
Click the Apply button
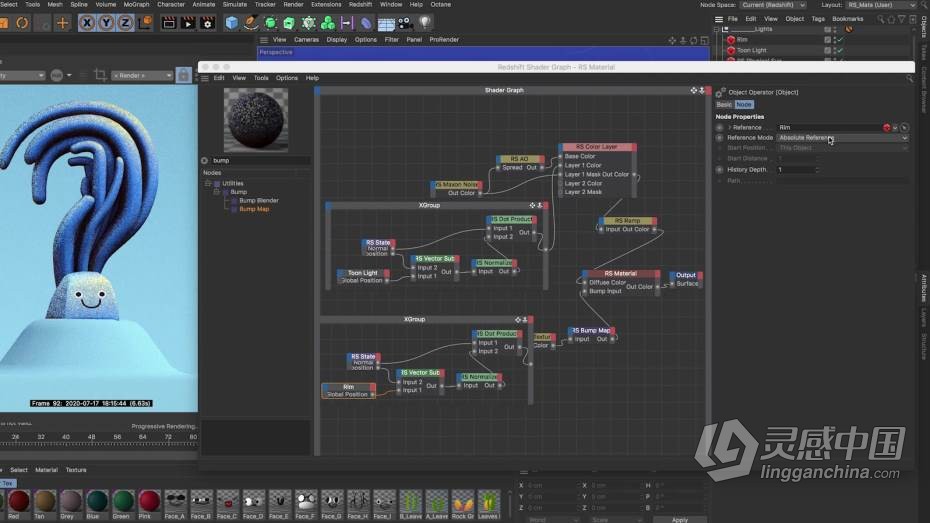(x=680, y=519)
